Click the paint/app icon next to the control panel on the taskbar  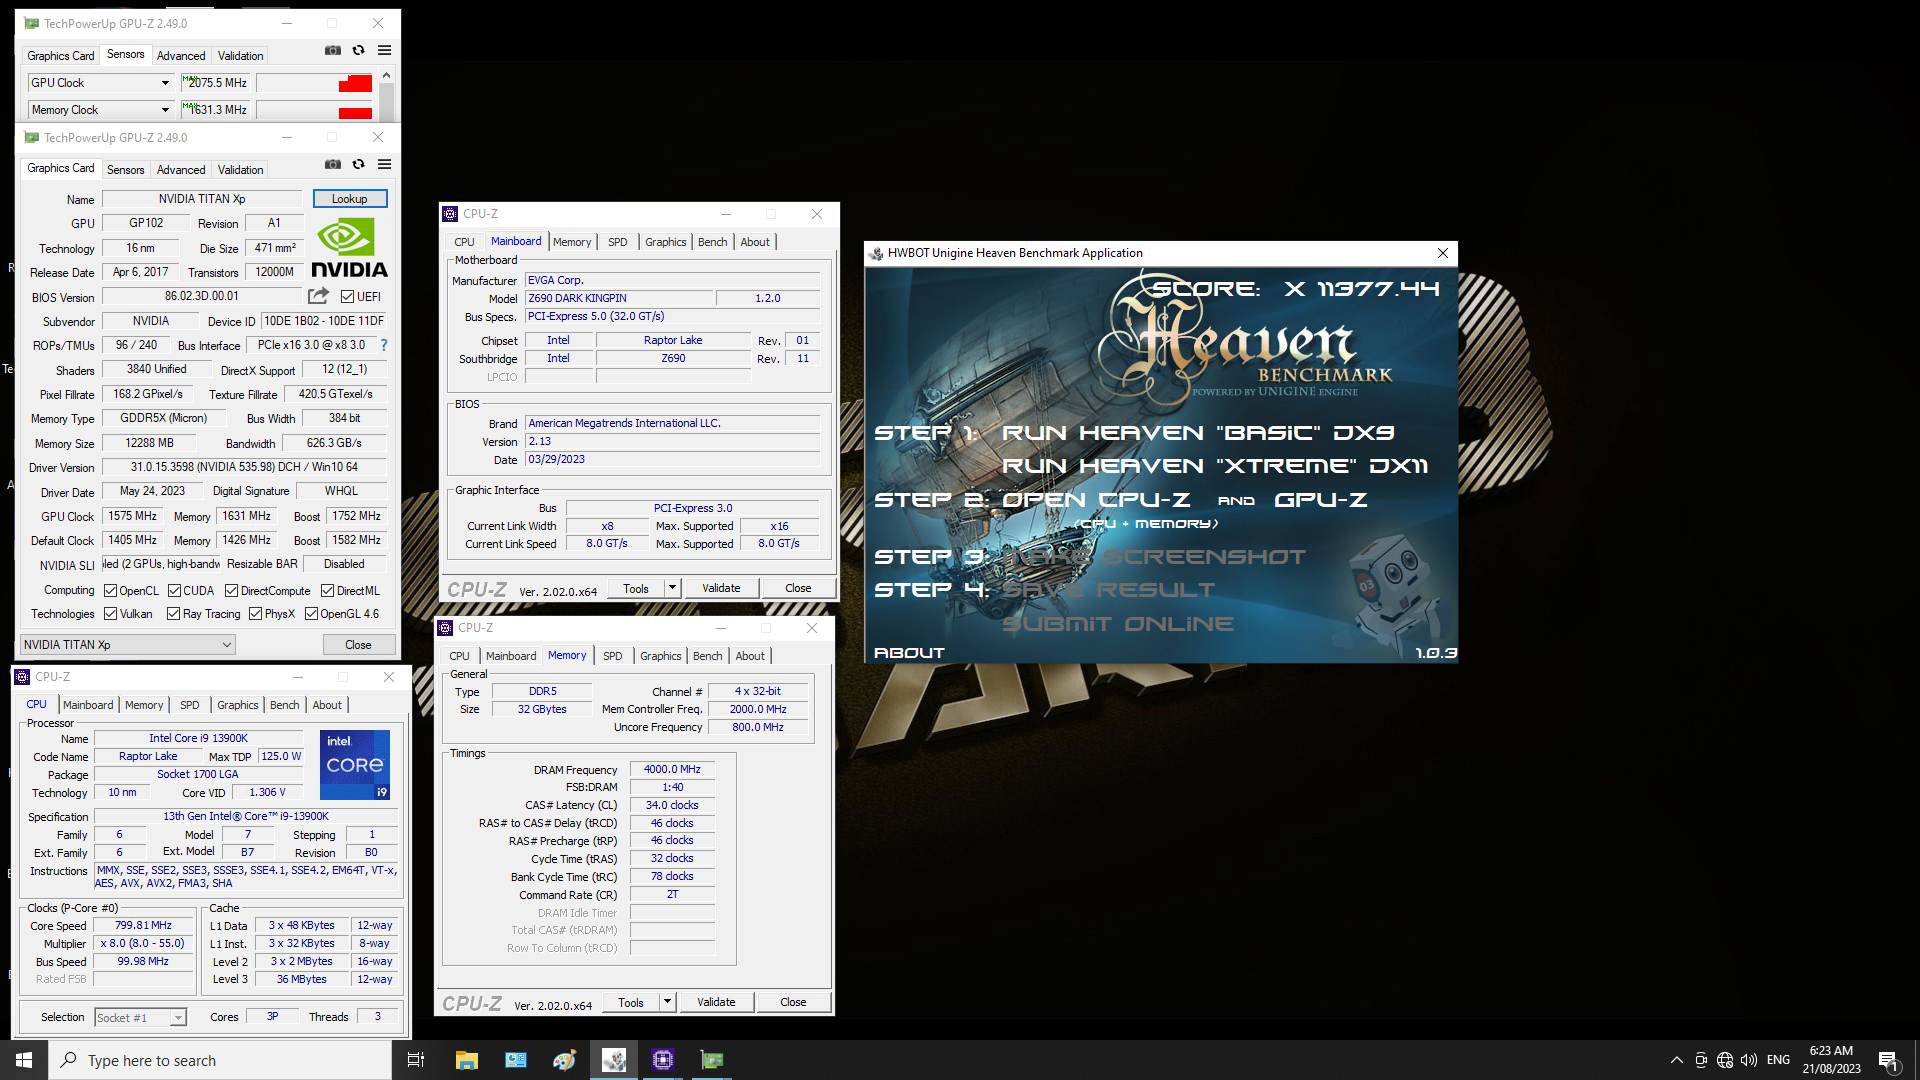tap(565, 1060)
